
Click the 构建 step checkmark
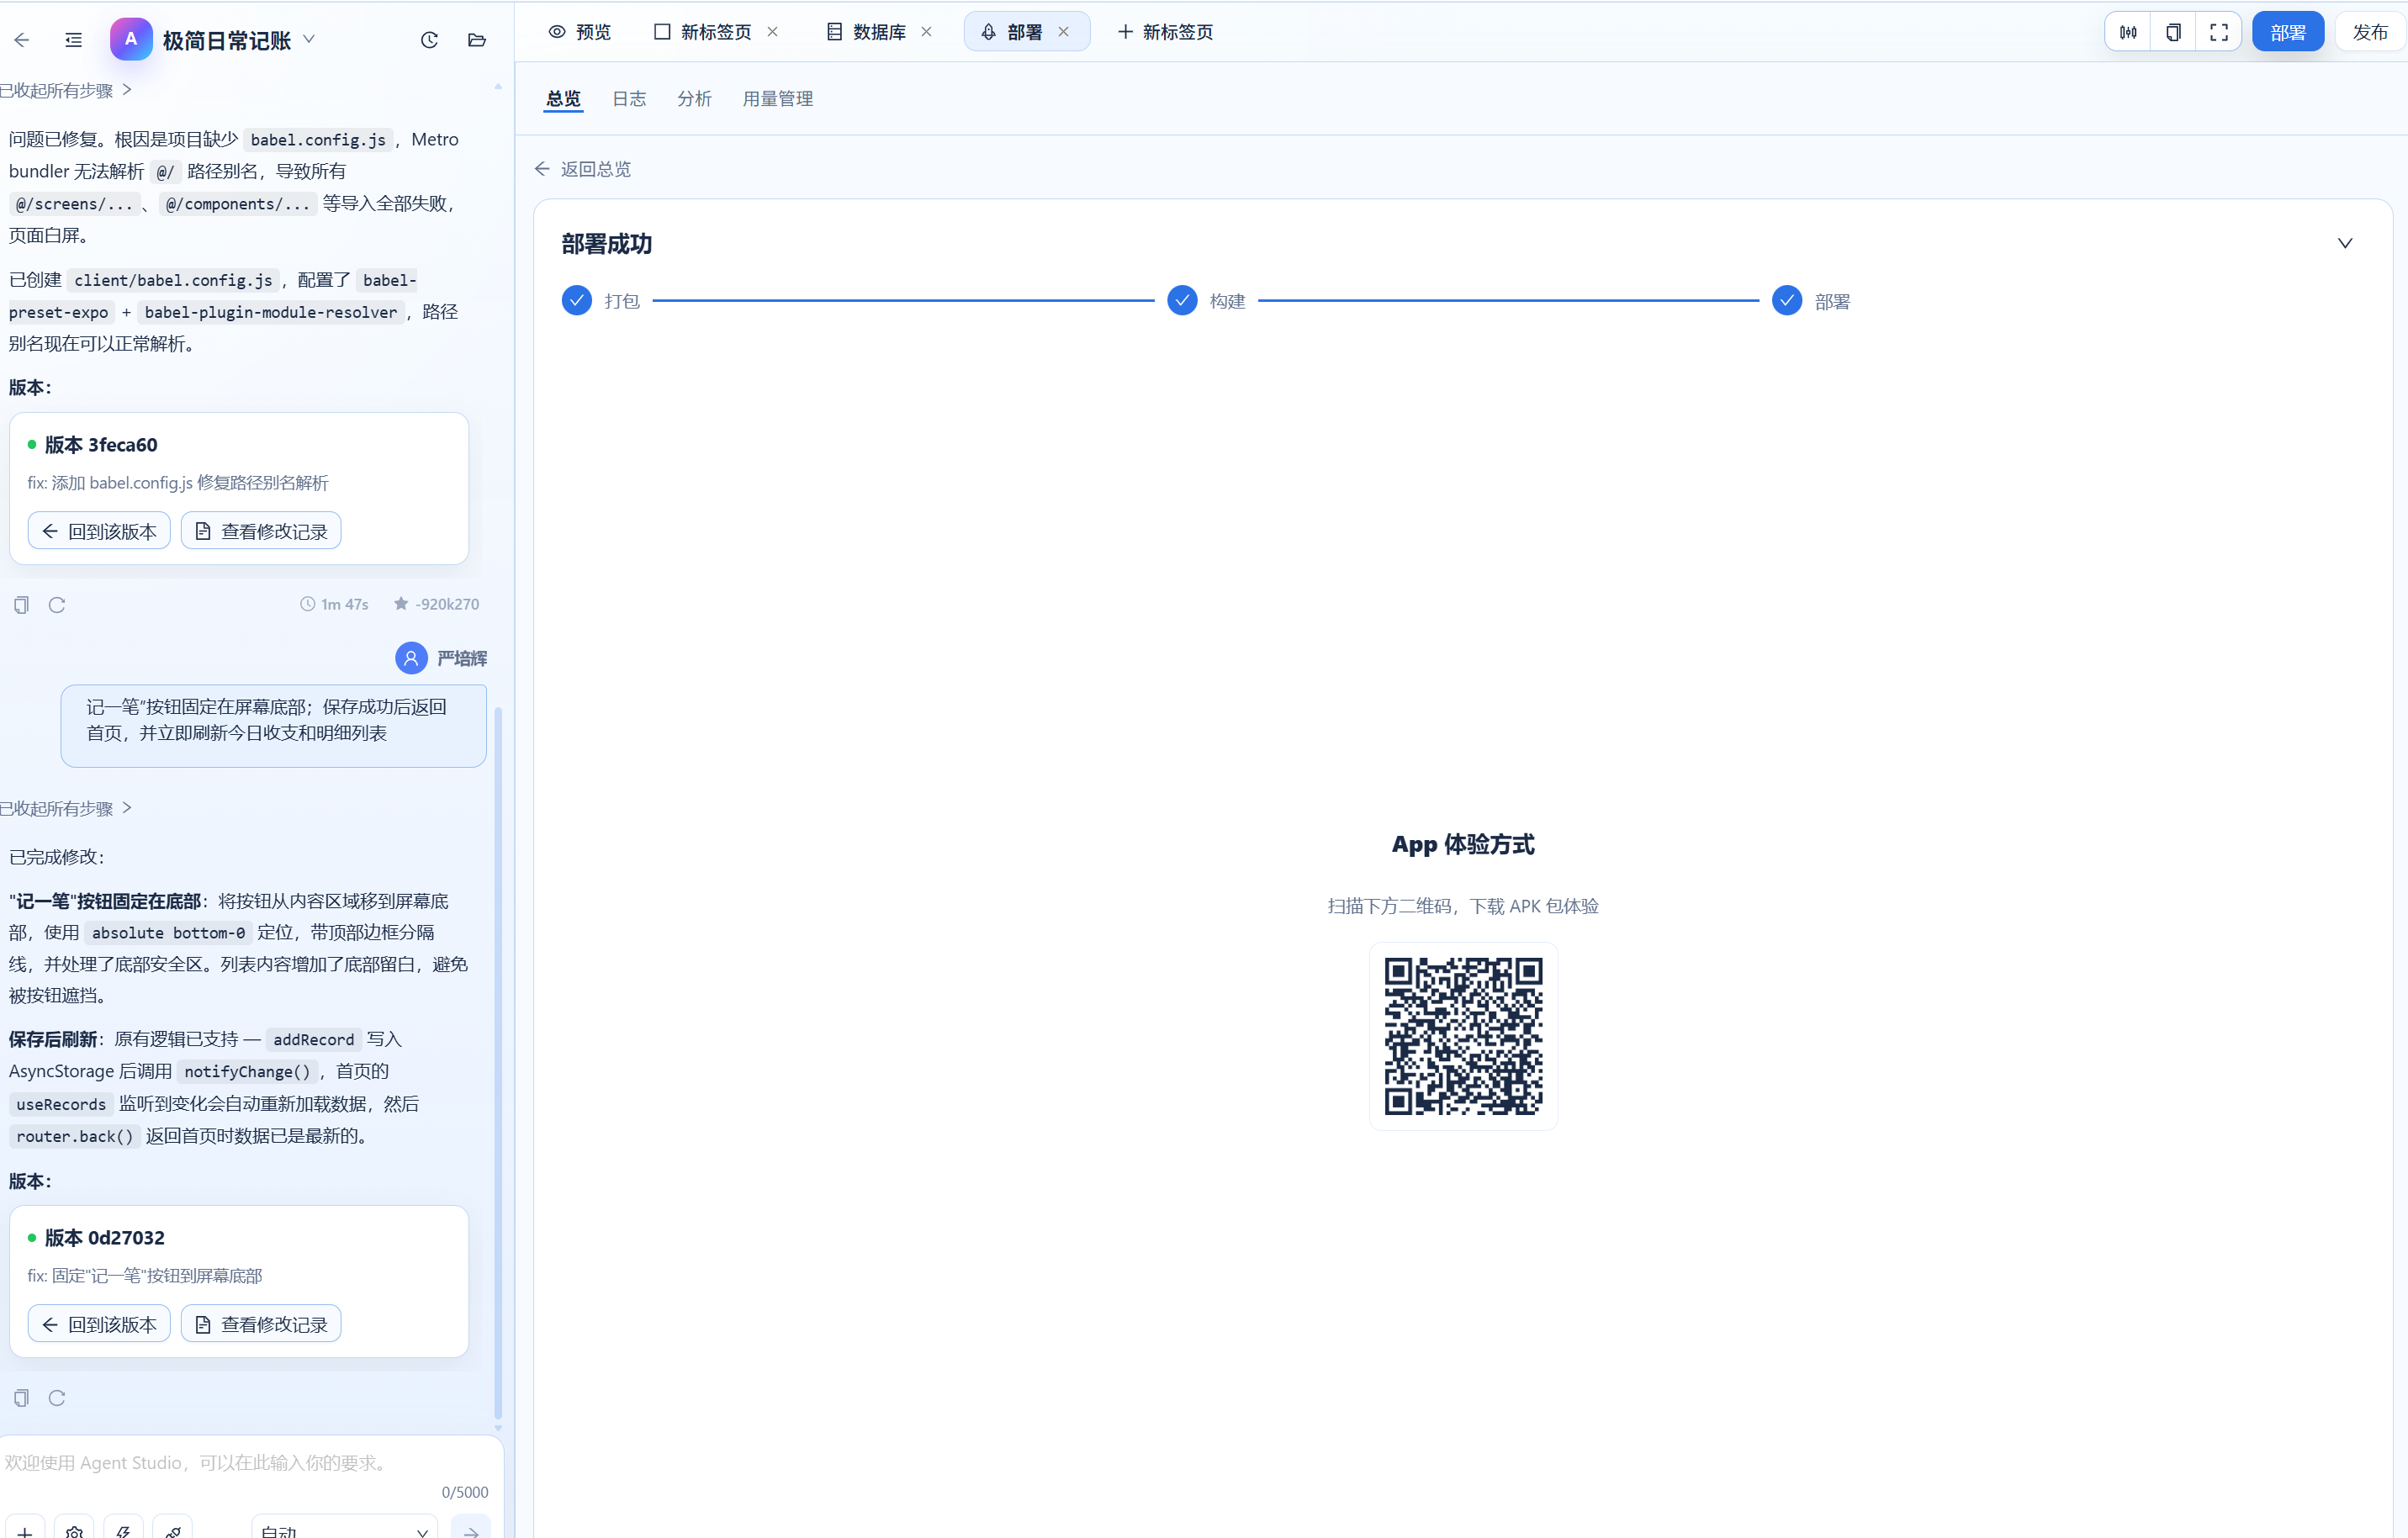[1182, 300]
